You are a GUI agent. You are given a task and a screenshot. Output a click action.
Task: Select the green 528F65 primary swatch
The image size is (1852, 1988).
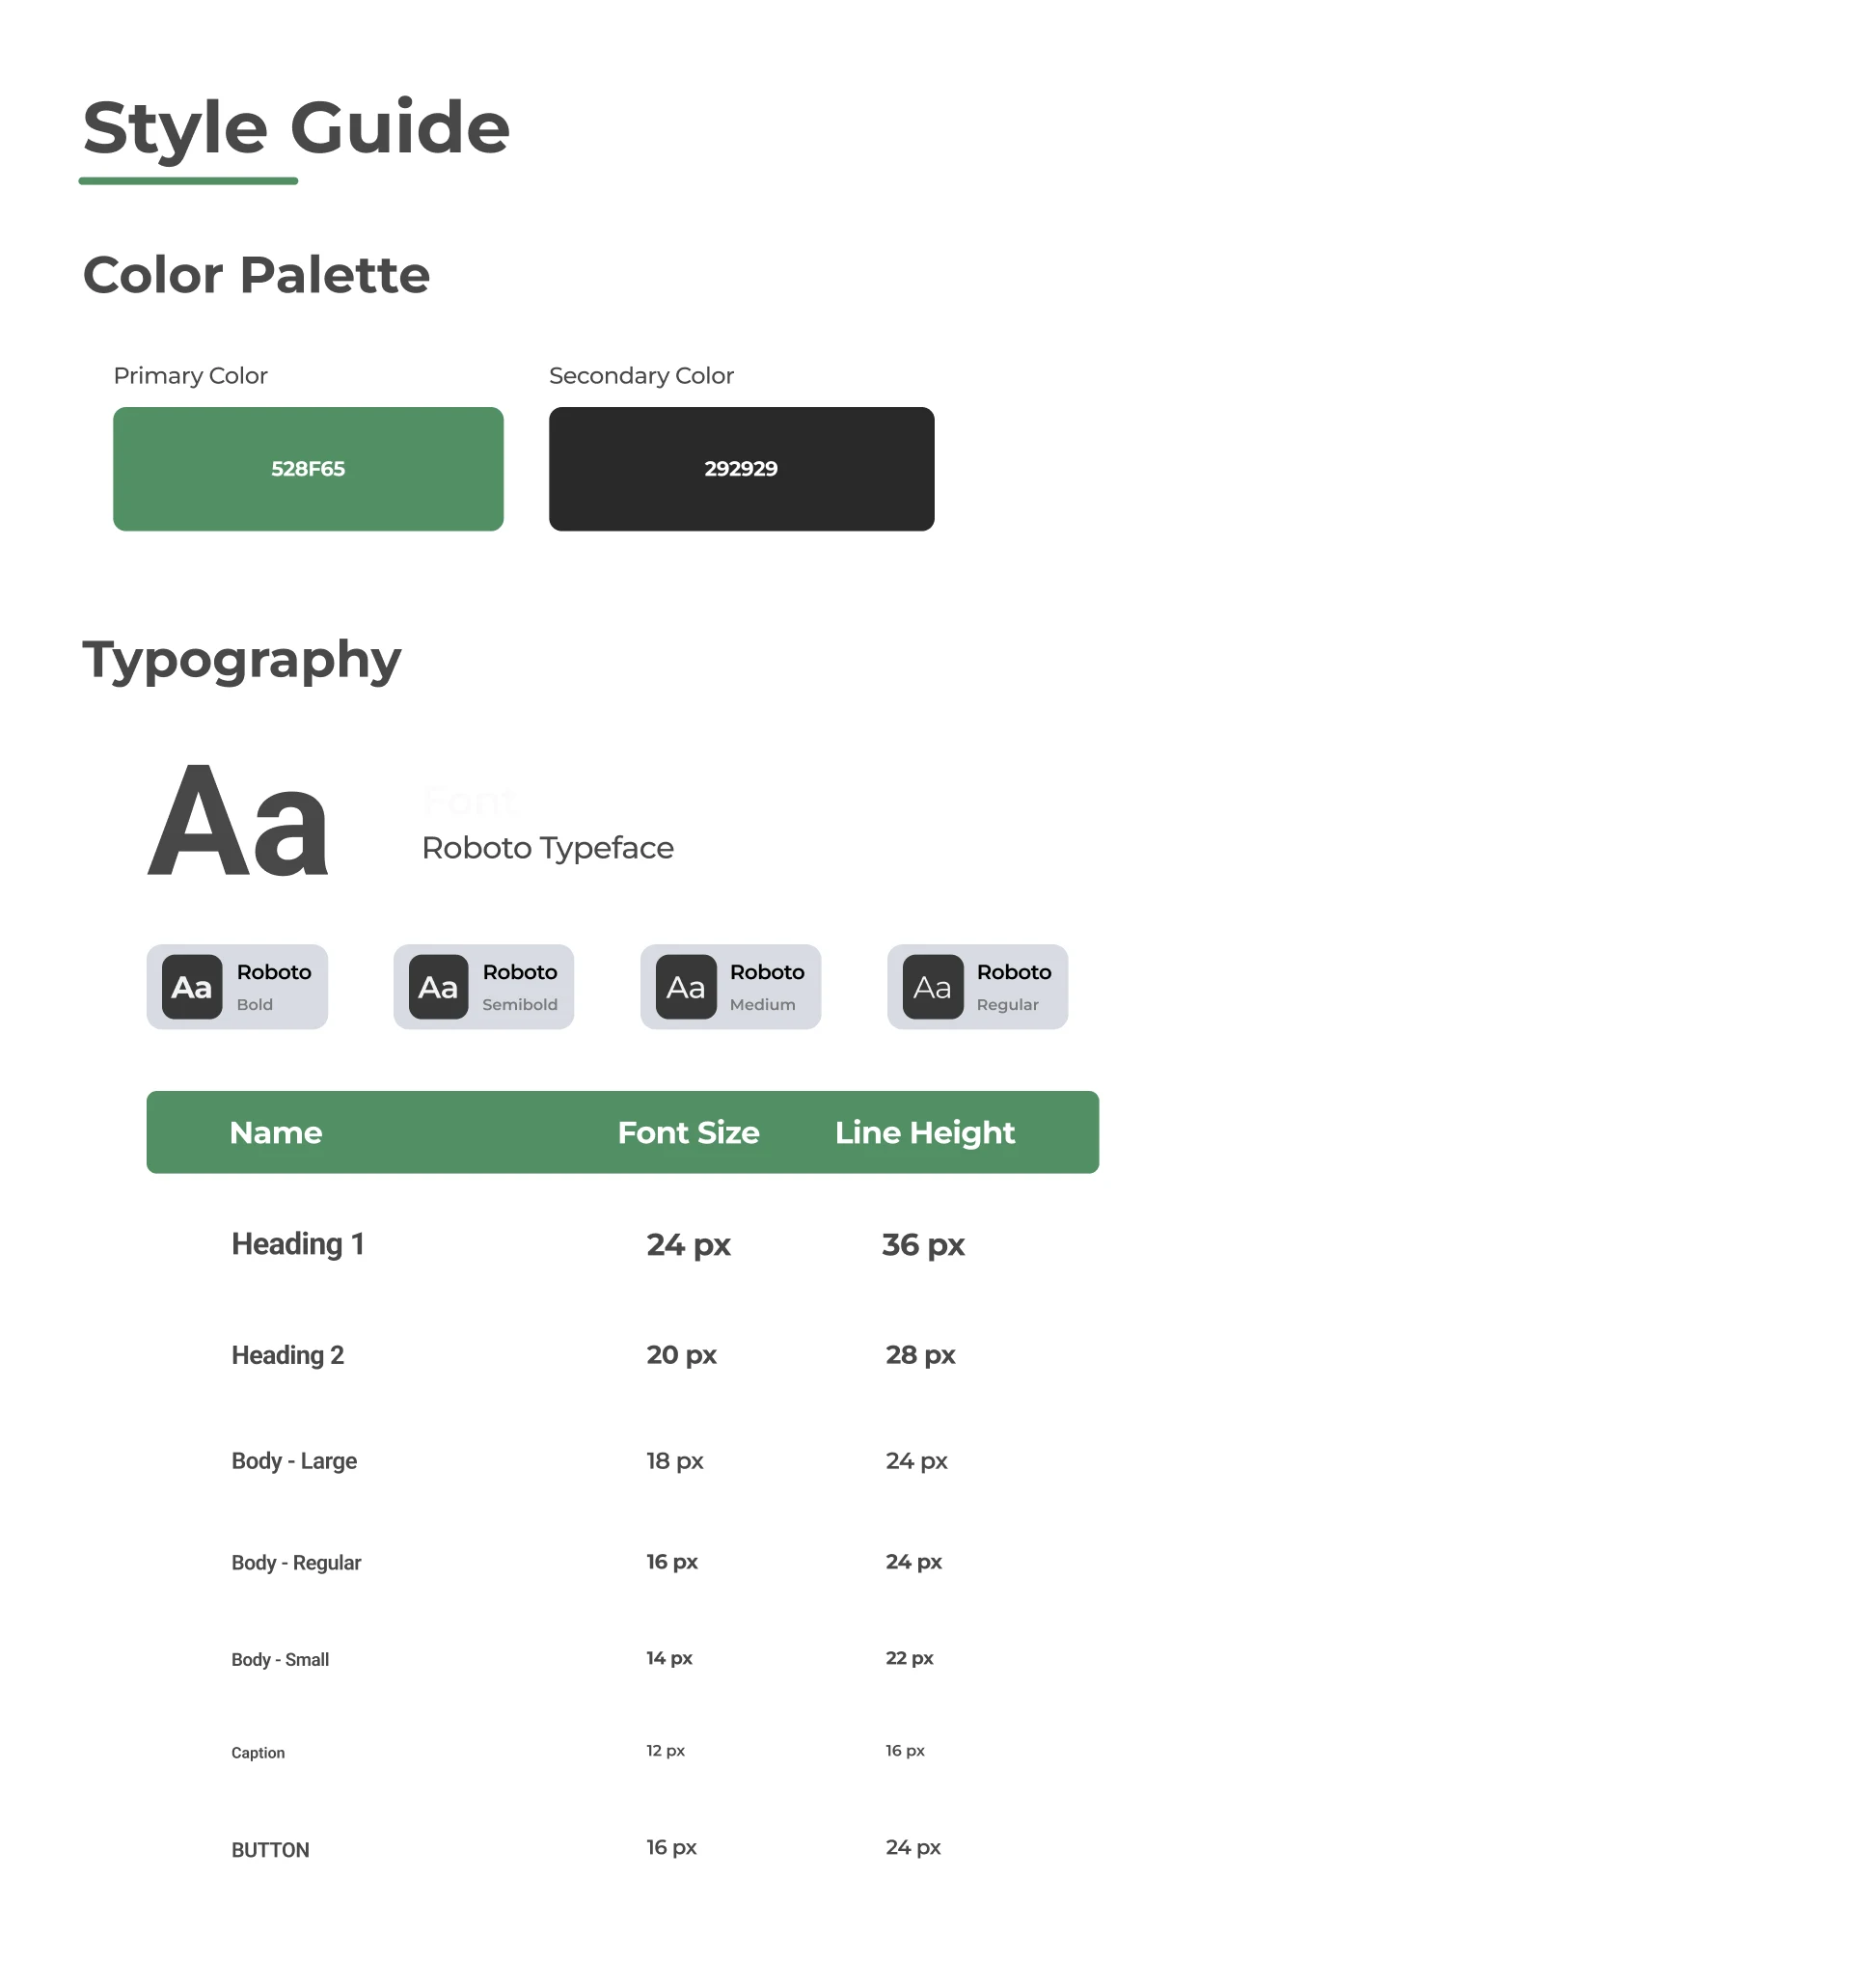pos(308,468)
